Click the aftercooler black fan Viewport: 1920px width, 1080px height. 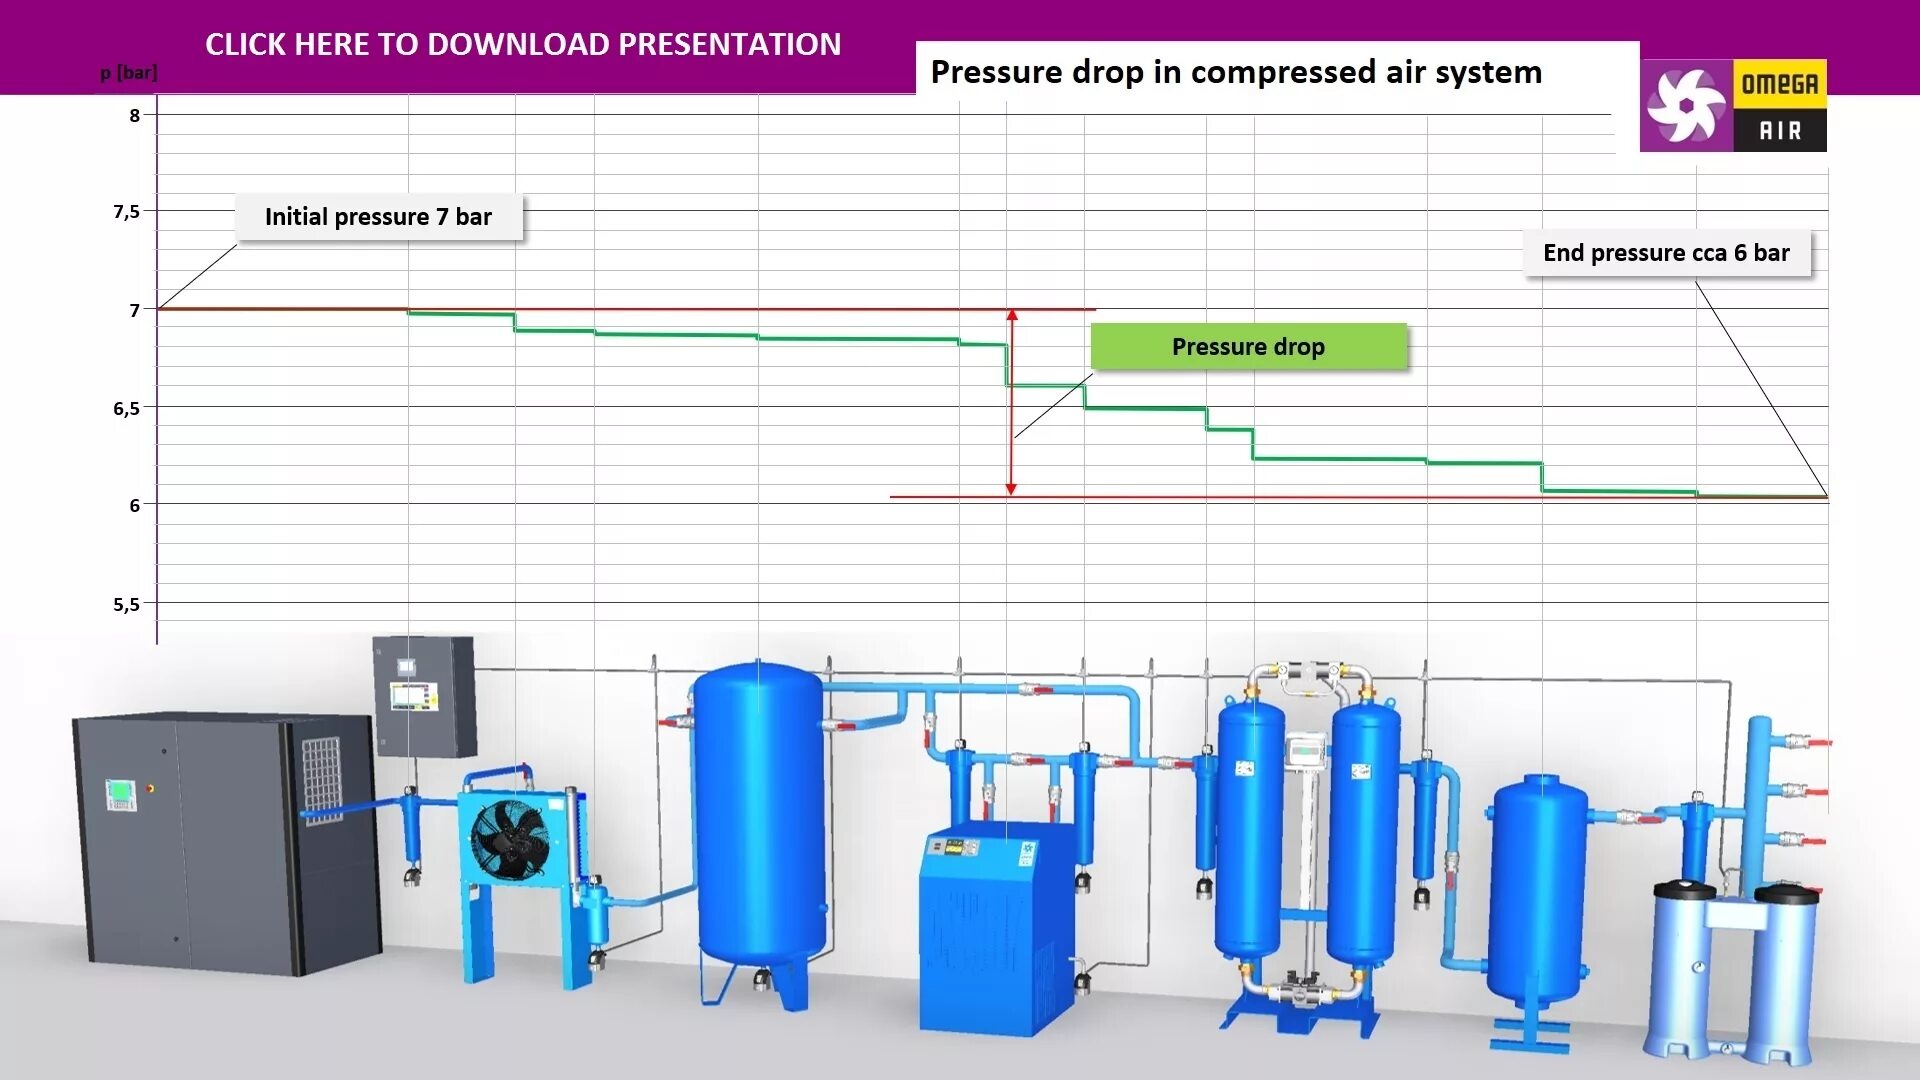(510, 840)
